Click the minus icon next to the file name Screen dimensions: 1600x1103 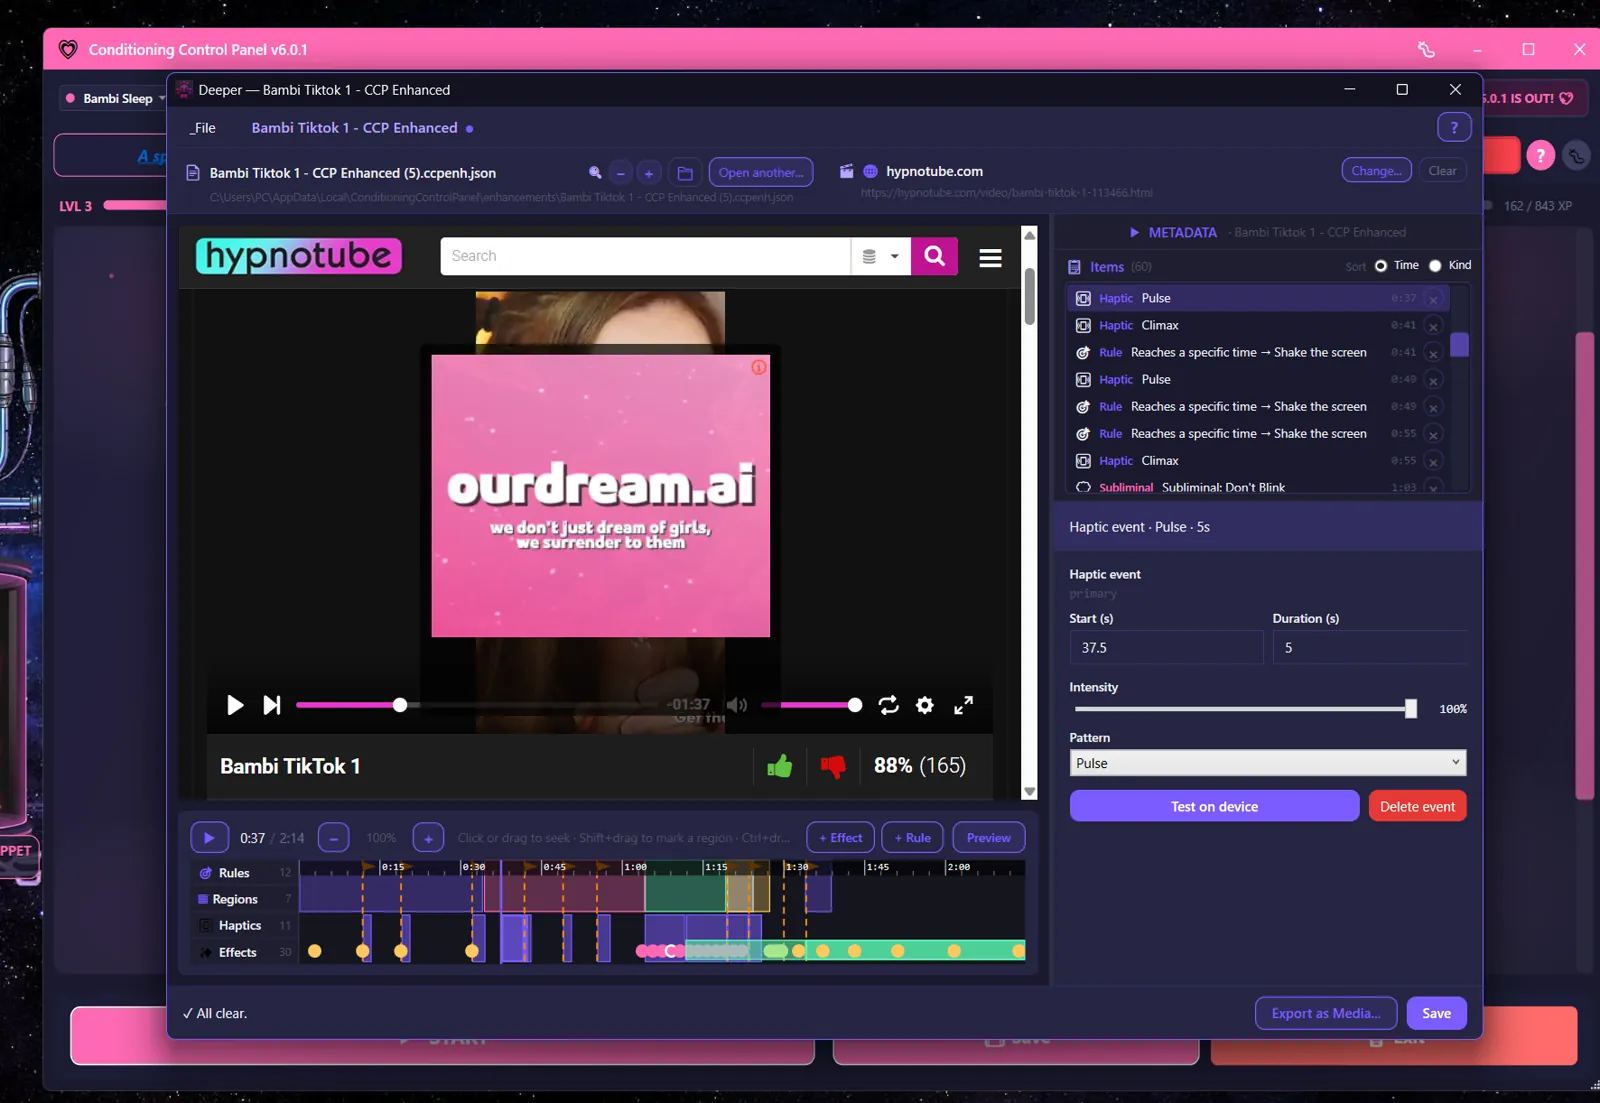[621, 173]
